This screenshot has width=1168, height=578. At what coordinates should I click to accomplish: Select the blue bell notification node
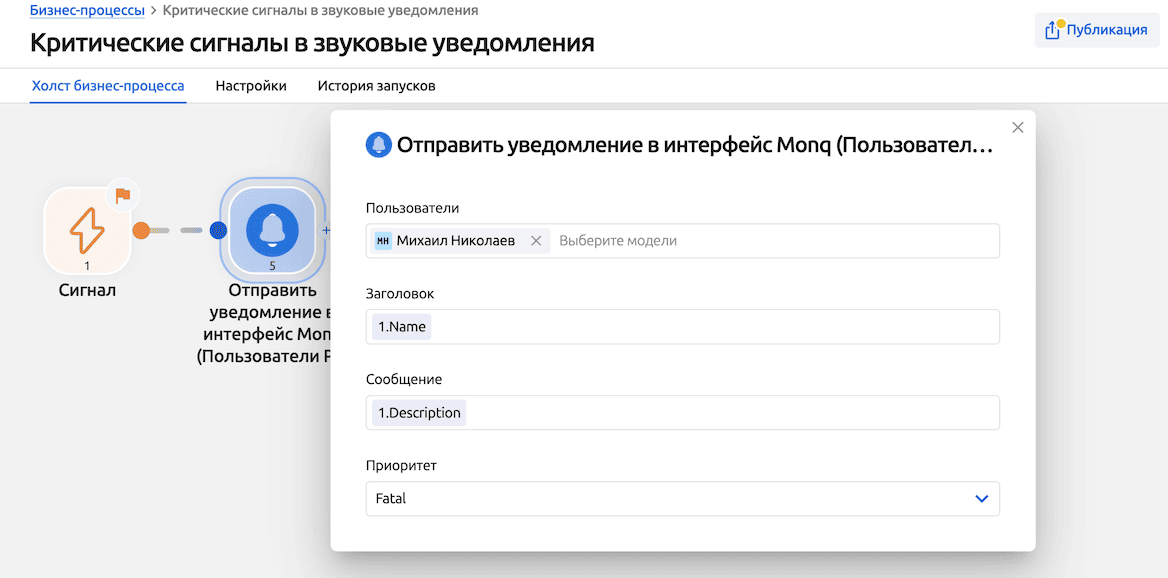click(272, 230)
